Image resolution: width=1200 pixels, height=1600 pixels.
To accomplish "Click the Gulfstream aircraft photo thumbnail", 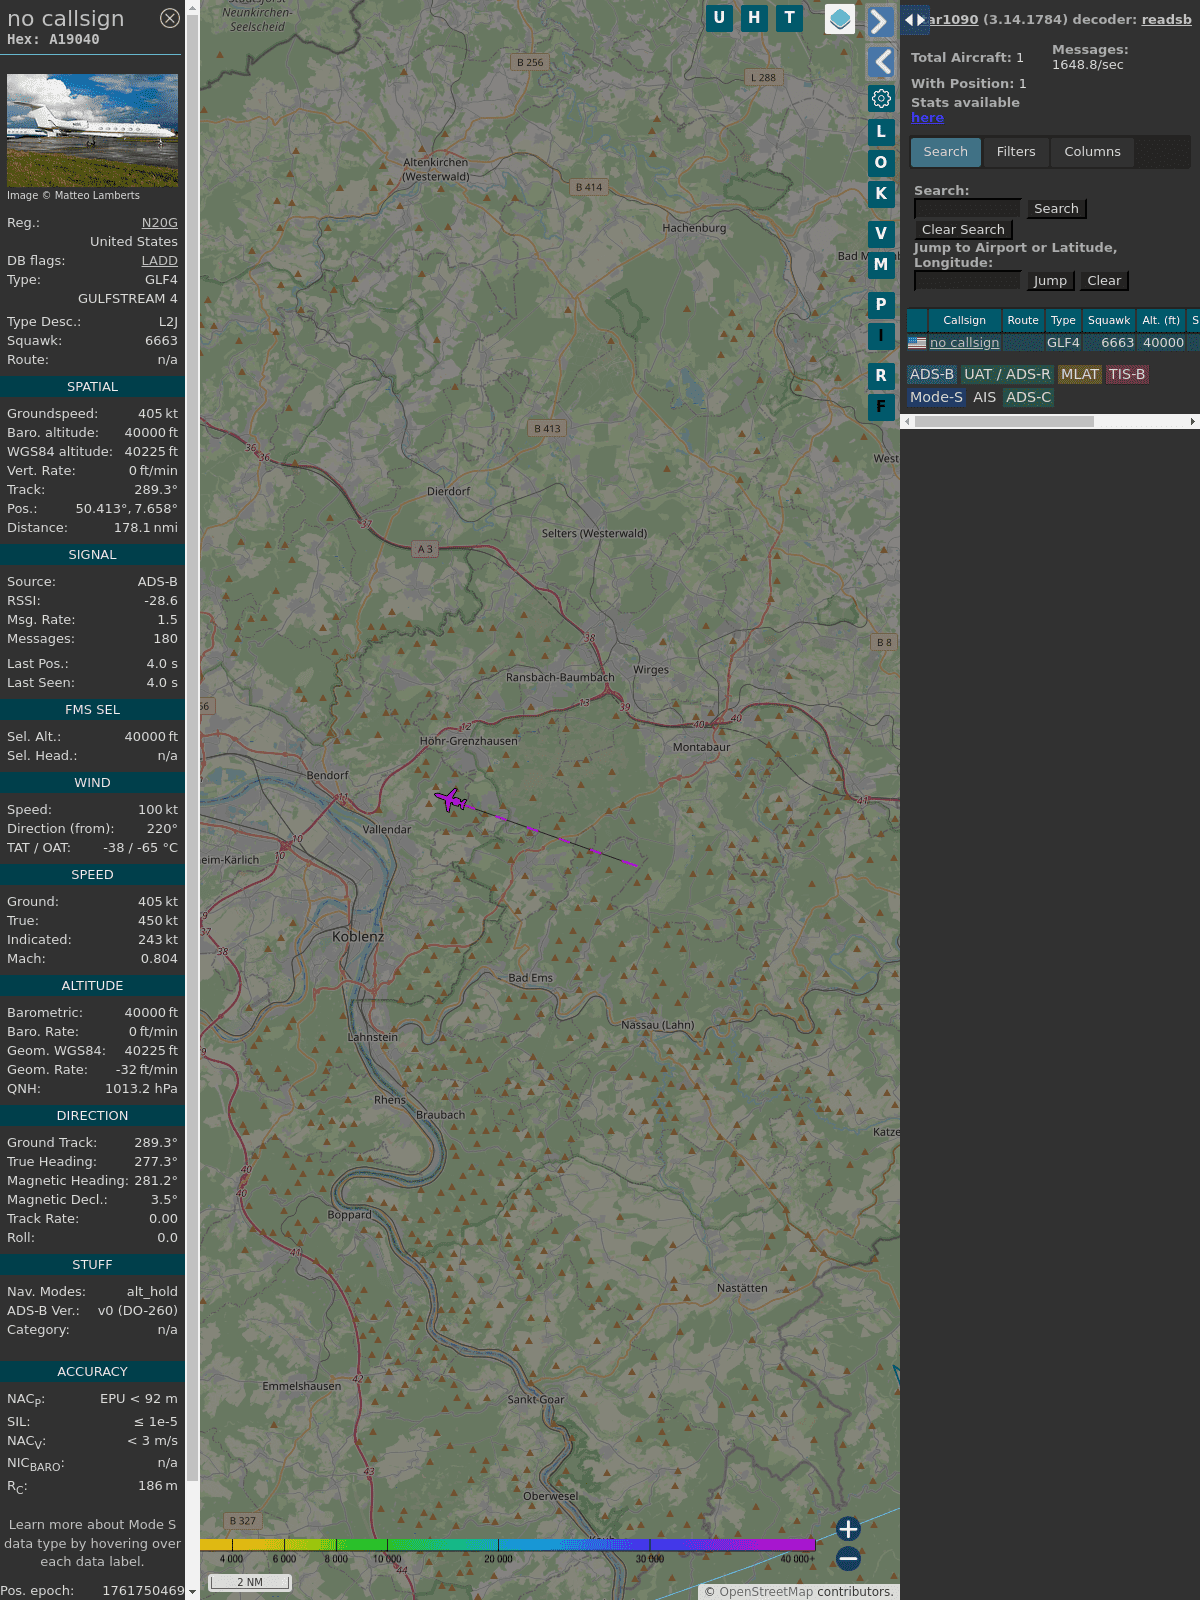I will [x=92, y=130].
